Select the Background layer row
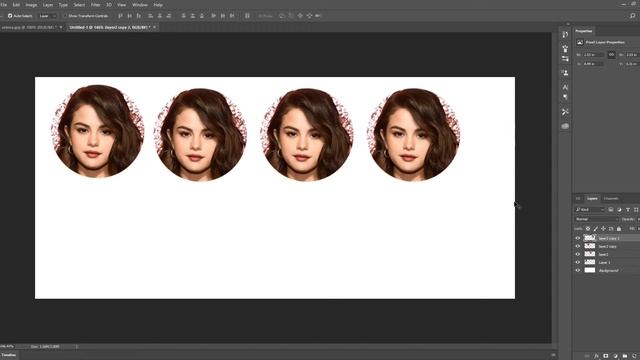This screenshot has width=640, height=360. [x=607, y=271]
